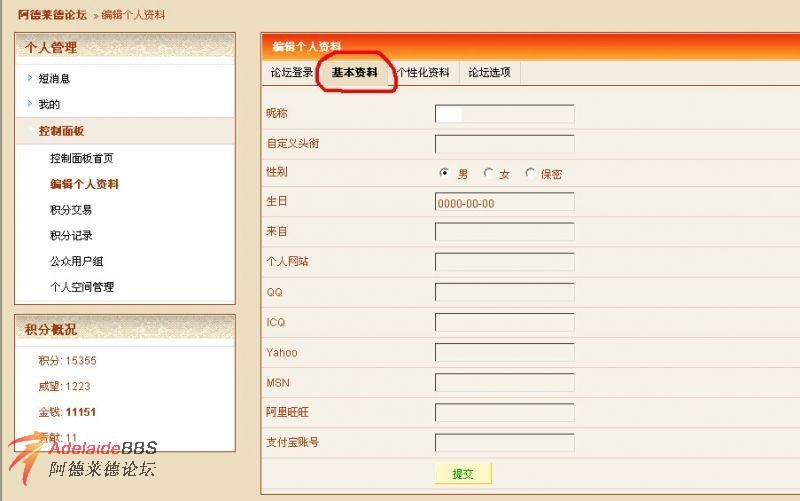Focus the QQ number input field
Screen dimensions: 800x501
(x=504, y=292)
